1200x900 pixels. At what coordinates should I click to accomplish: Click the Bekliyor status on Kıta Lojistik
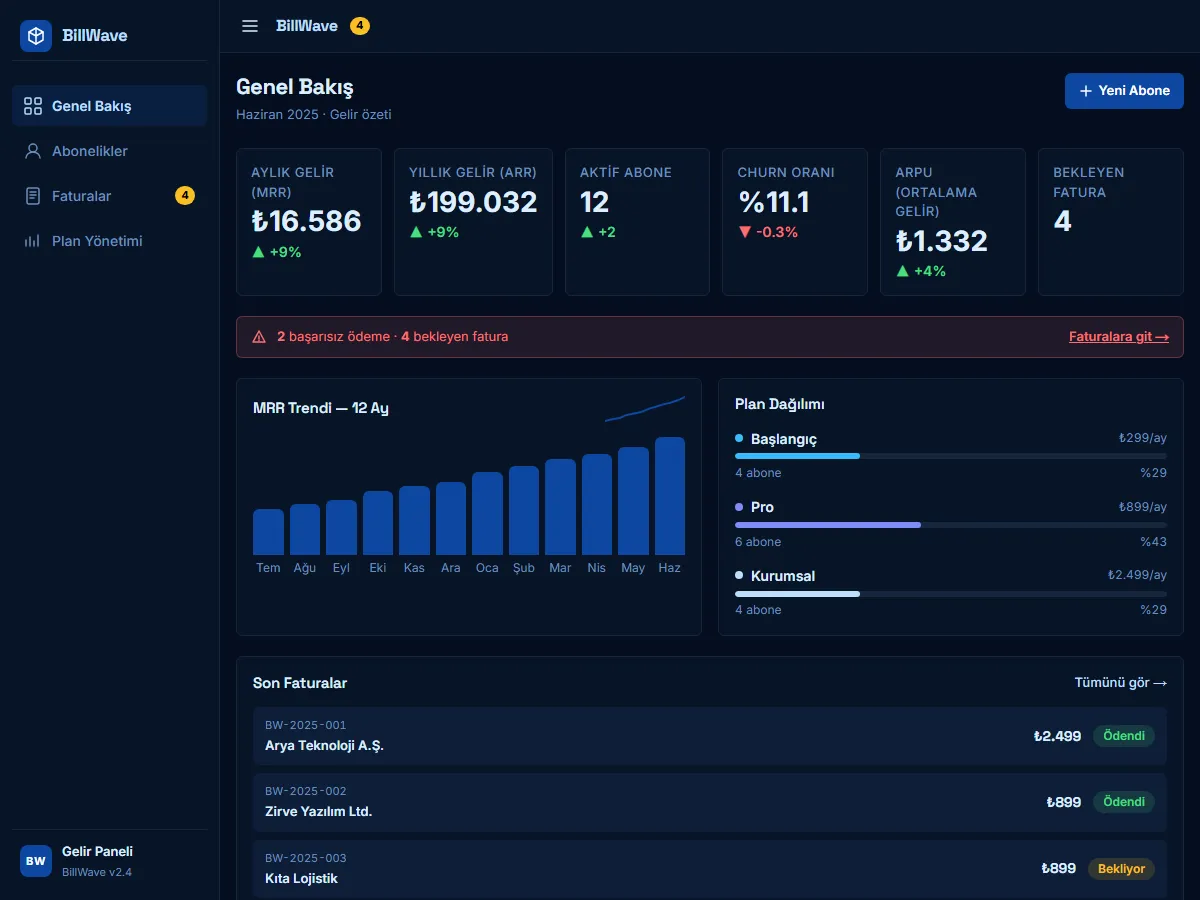point(1121,869)
